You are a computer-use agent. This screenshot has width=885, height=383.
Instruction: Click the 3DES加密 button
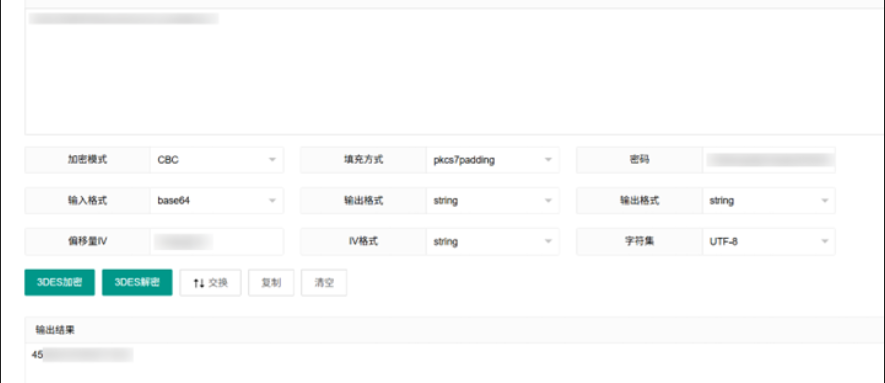[60, 283]
